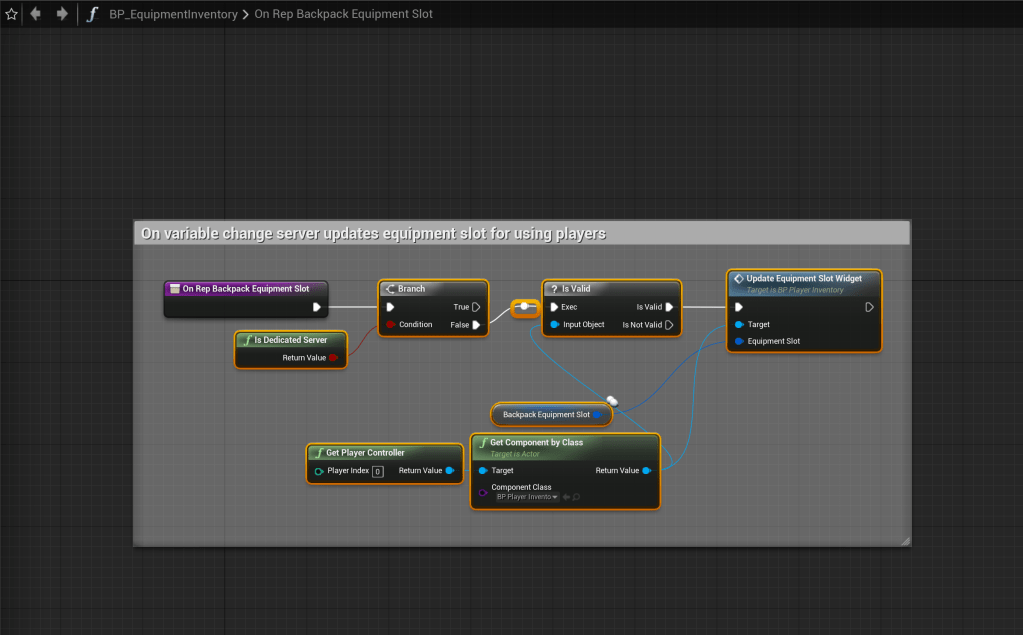The height and width of the screenshot is (635, 1023).
Task: Click the browse magnifier beside Component Class
Action: tap(577, 497)
